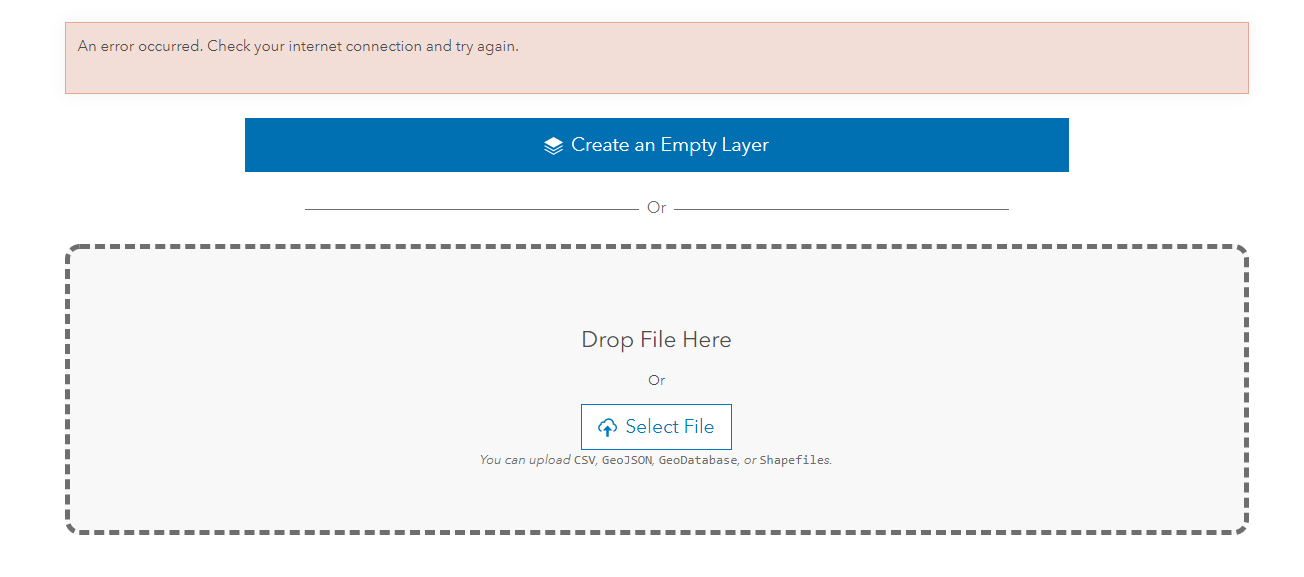This screenshot has width=1304, height=577.
Task: Click the Select File button
Action: 656,427
